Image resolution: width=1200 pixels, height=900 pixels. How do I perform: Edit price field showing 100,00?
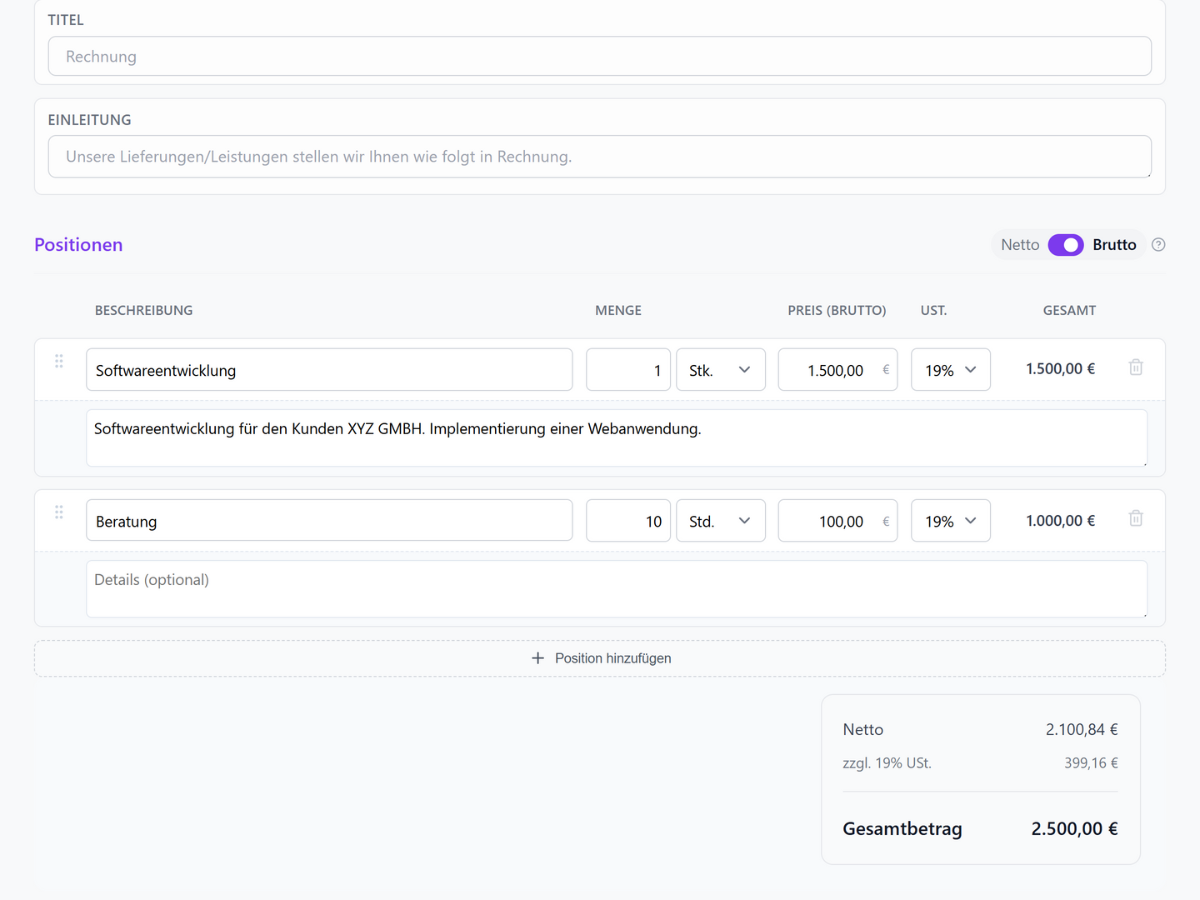(x=838, y=521)
